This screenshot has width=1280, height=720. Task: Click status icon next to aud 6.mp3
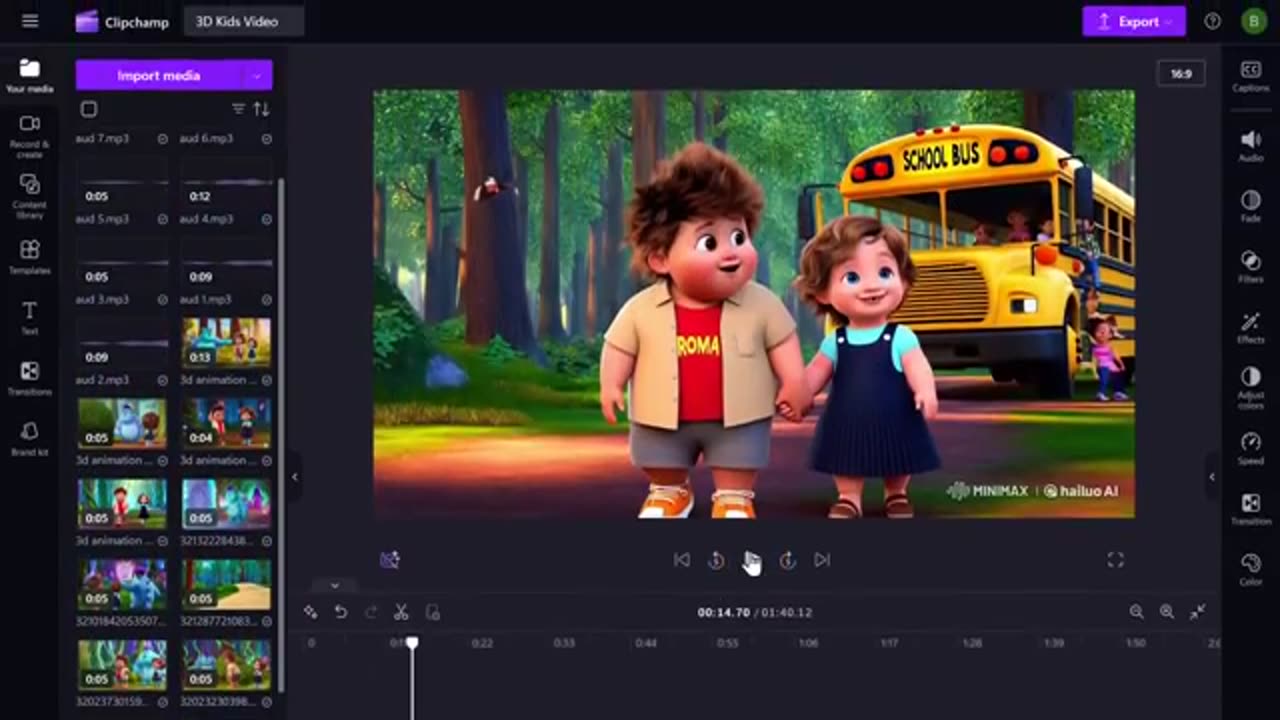point(267,139)
